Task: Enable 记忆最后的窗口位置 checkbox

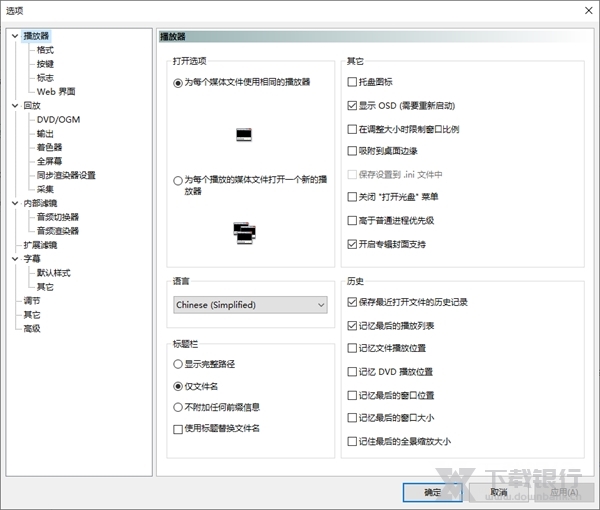Action: [x=352, y=395]
